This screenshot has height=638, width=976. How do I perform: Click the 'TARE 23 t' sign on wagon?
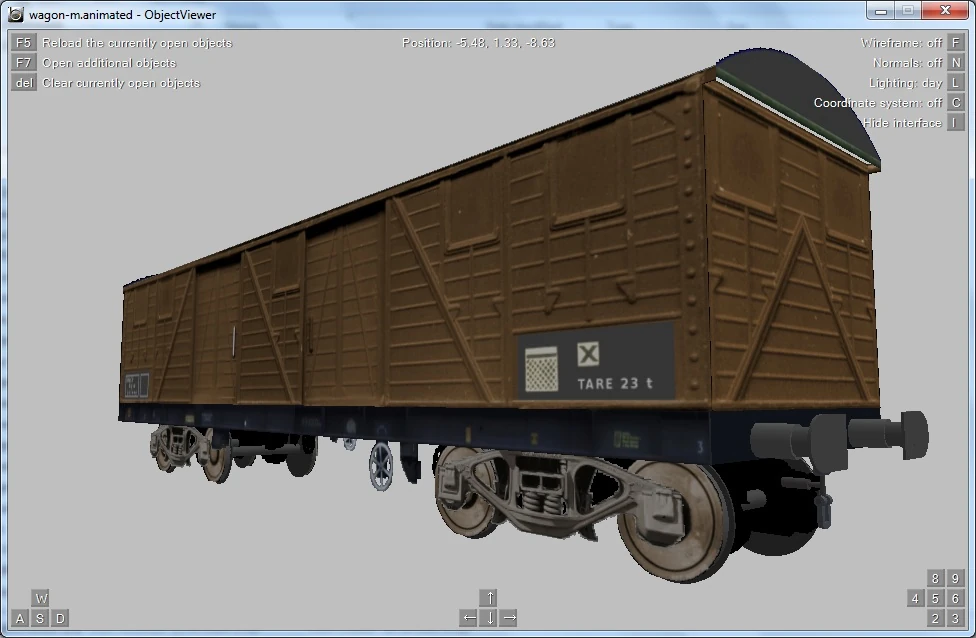coord(614,383)
